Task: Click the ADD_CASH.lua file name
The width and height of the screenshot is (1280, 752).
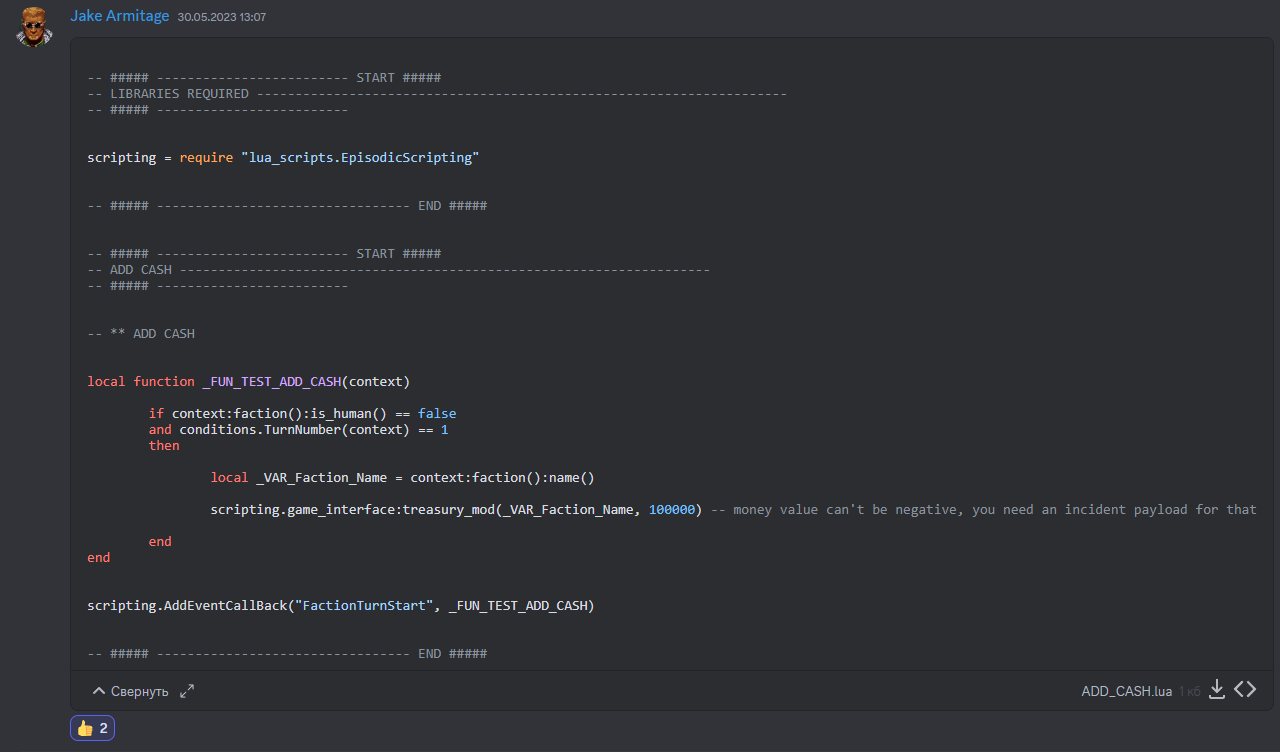Action: coord(1126,691)
